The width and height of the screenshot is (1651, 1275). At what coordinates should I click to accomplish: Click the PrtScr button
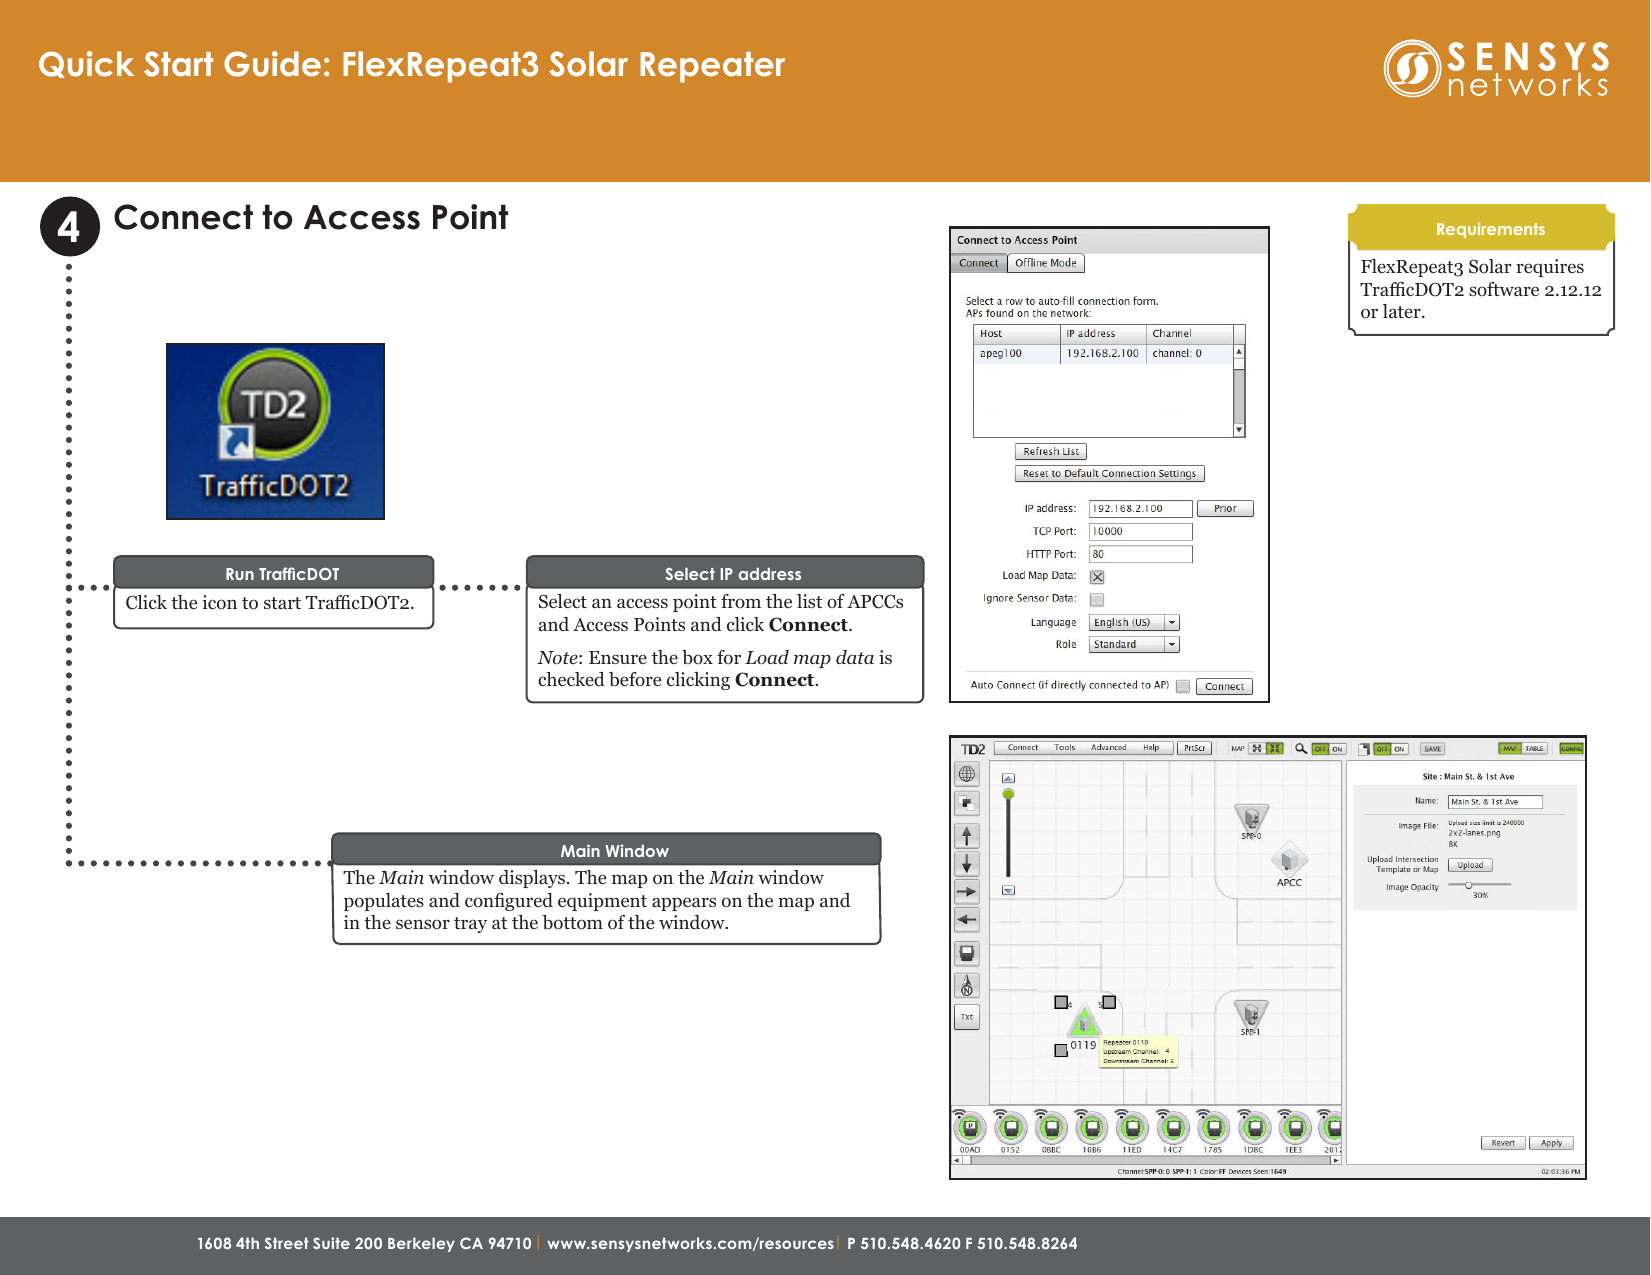tap(1195, 748)
